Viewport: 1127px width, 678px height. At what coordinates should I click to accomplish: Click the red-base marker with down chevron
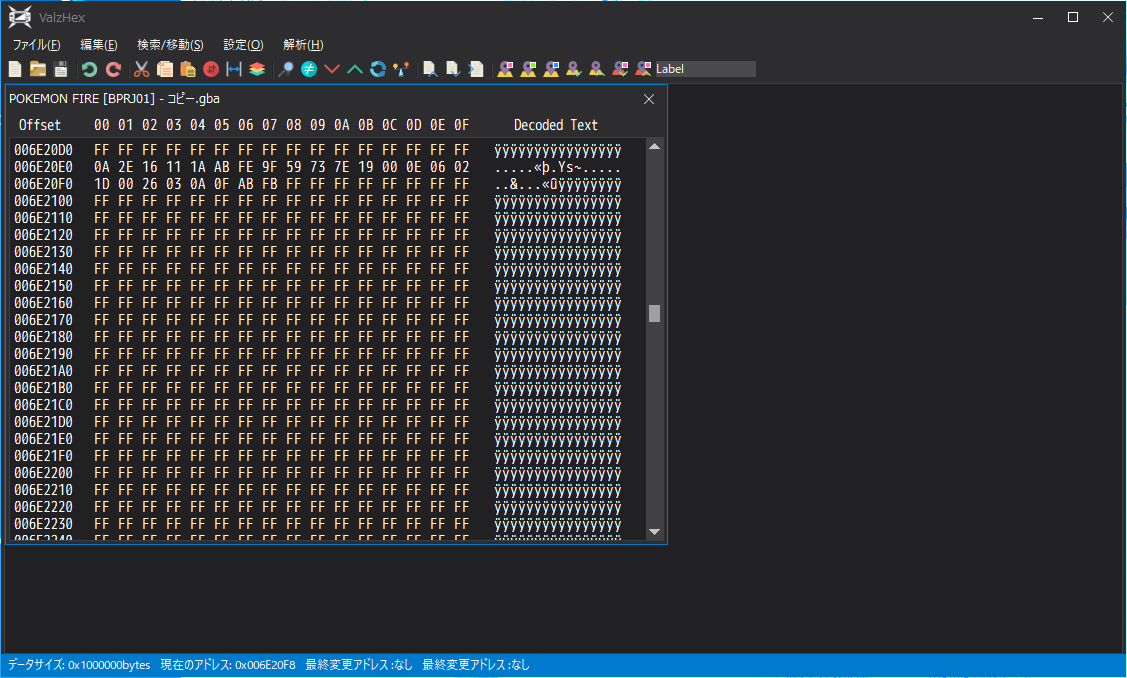point(620,69)
